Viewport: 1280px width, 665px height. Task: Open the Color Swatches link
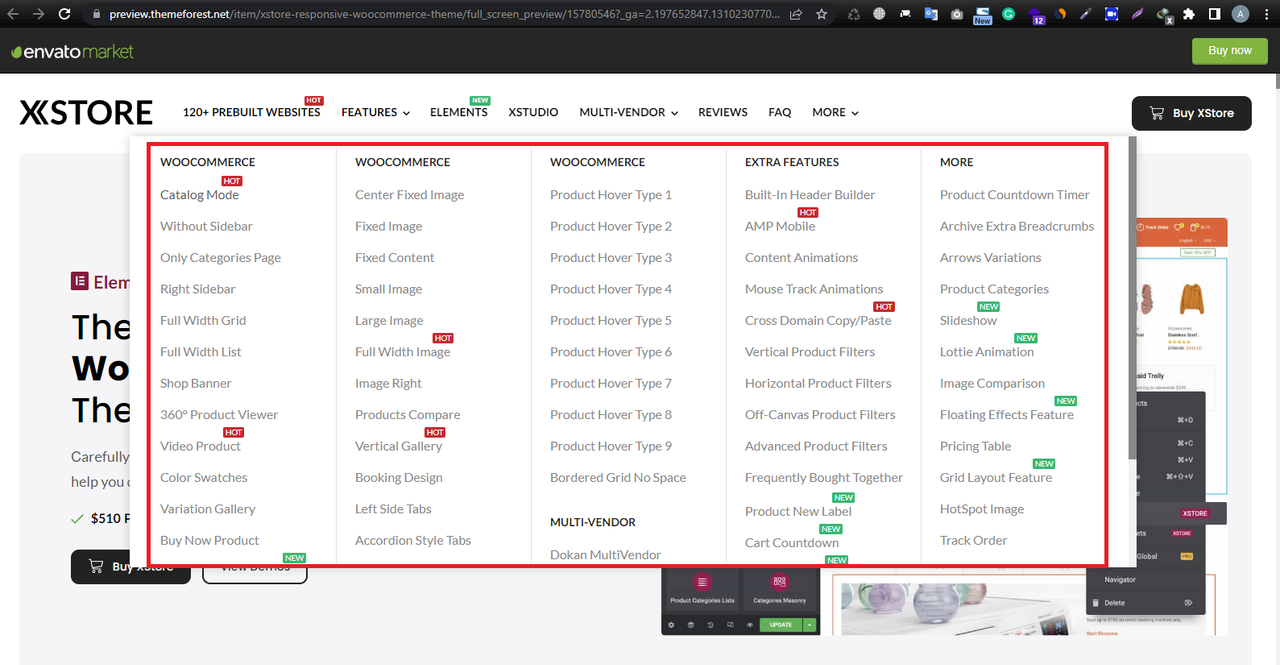tap(204, 478)
